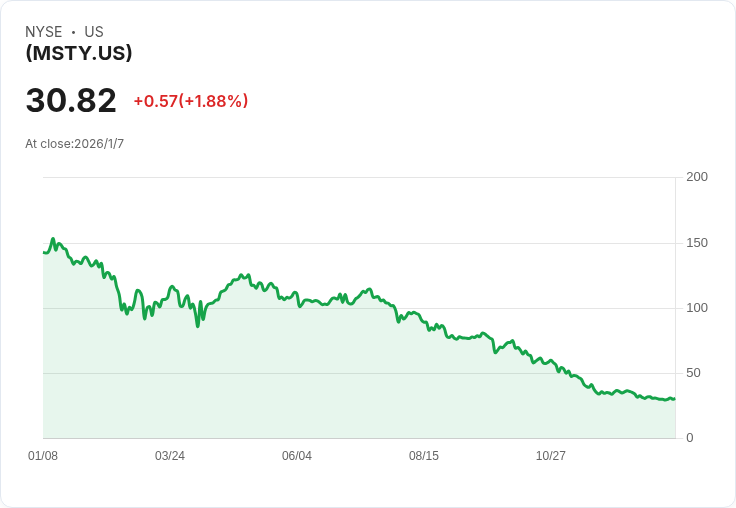Click the chart line's highest peak
Image resolution: width=736 pixels, height=508 pixels.
coord(53,239)
